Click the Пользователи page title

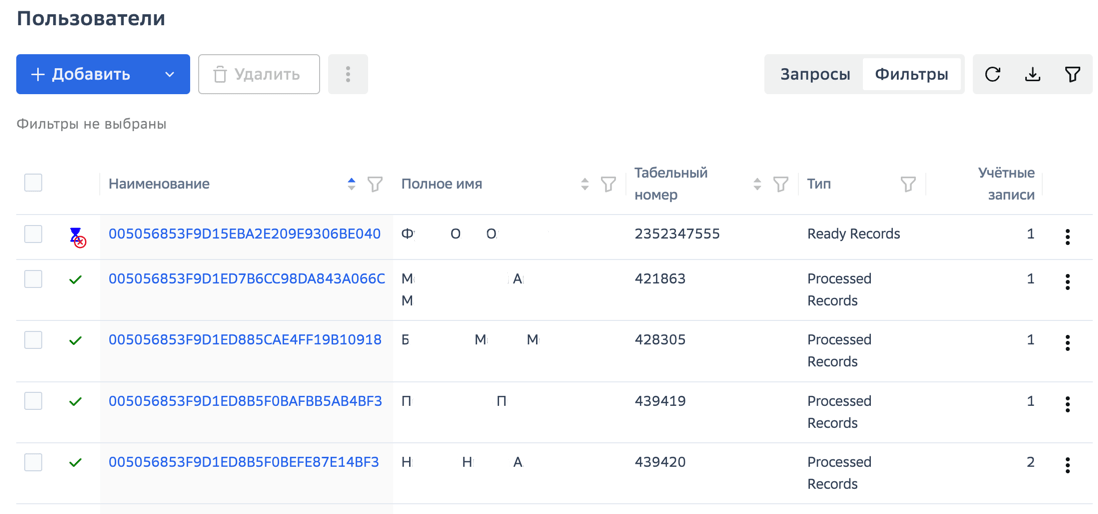91,18
